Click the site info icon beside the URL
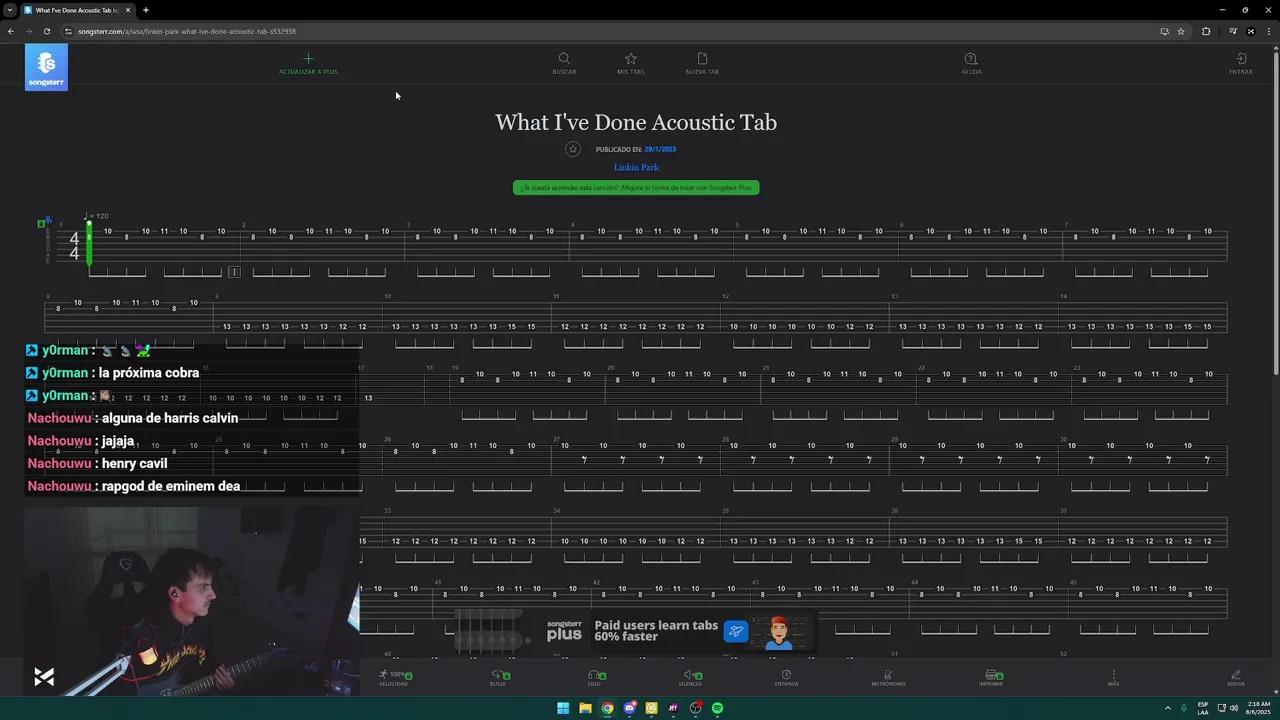Image resolution: width=1280 pixels, height=720 pixels. tap(68, 31)
